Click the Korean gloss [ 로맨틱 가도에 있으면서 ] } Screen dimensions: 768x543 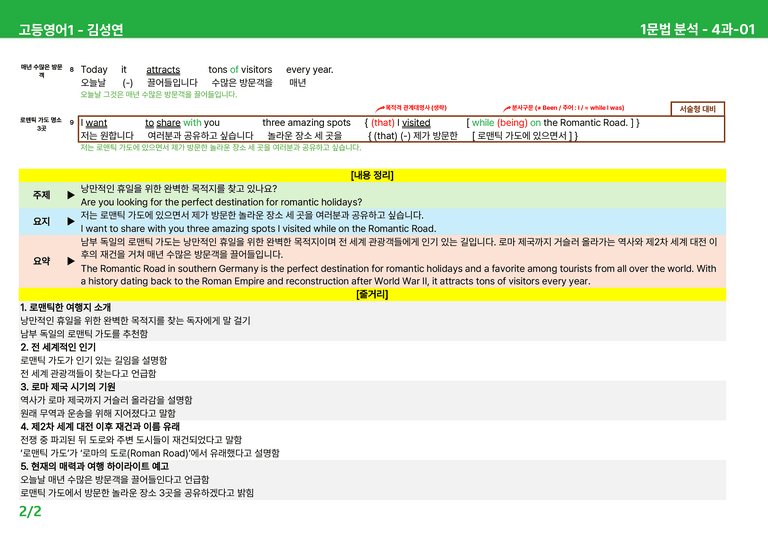pyautogui.click(x=525, y=136)
